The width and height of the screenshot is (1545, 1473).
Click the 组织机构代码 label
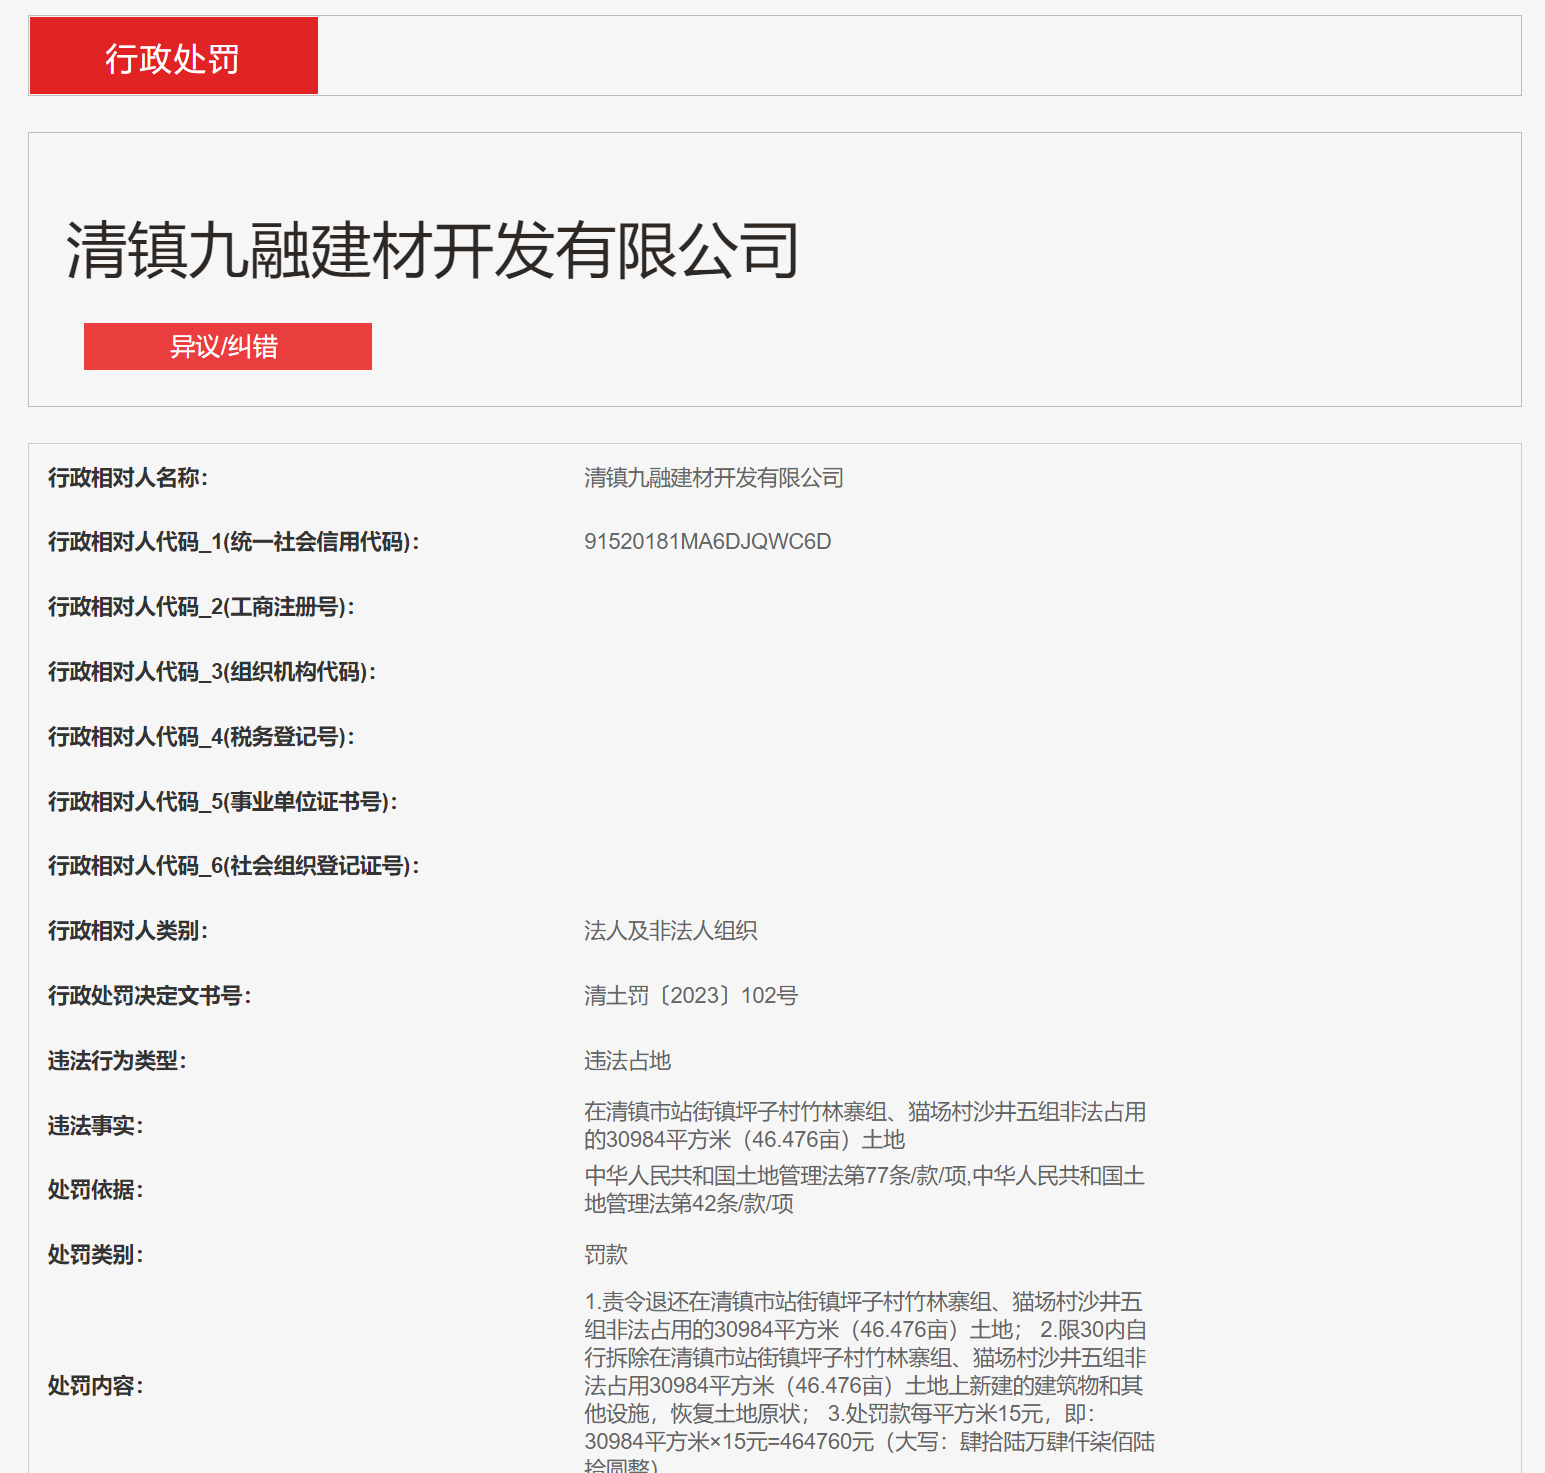point(212,672)
